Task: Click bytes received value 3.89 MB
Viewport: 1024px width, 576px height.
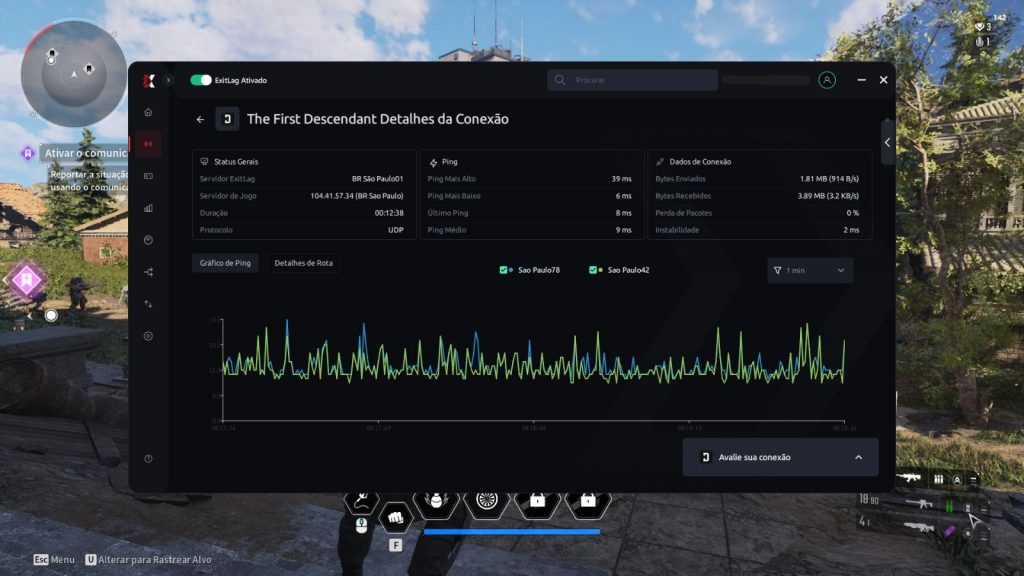Action: click(828, 196)
